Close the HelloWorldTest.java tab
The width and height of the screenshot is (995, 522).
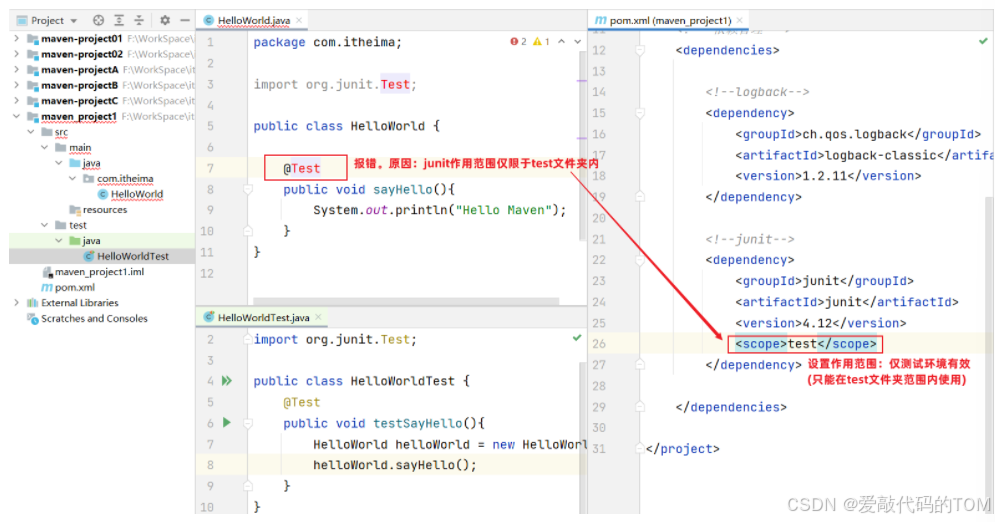318,317
